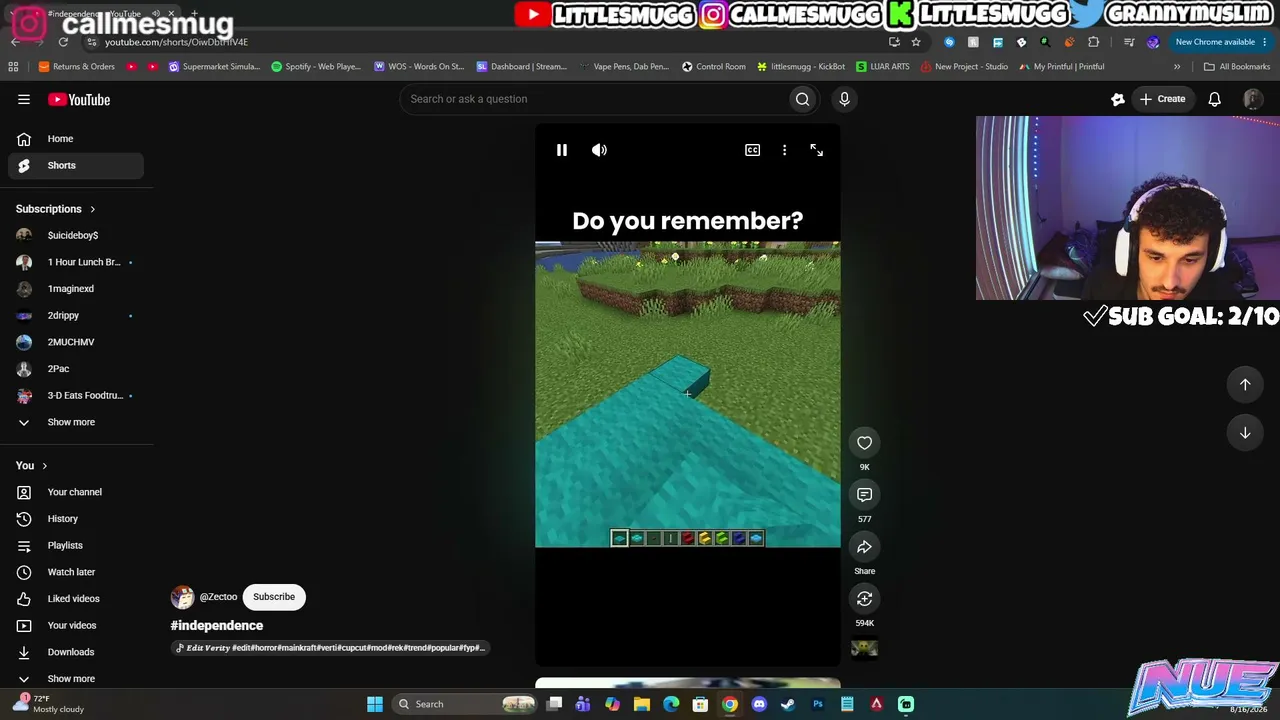This screenshot has width=1280, height=720.
Task: Open Liked videos
Action: (76, 599)
